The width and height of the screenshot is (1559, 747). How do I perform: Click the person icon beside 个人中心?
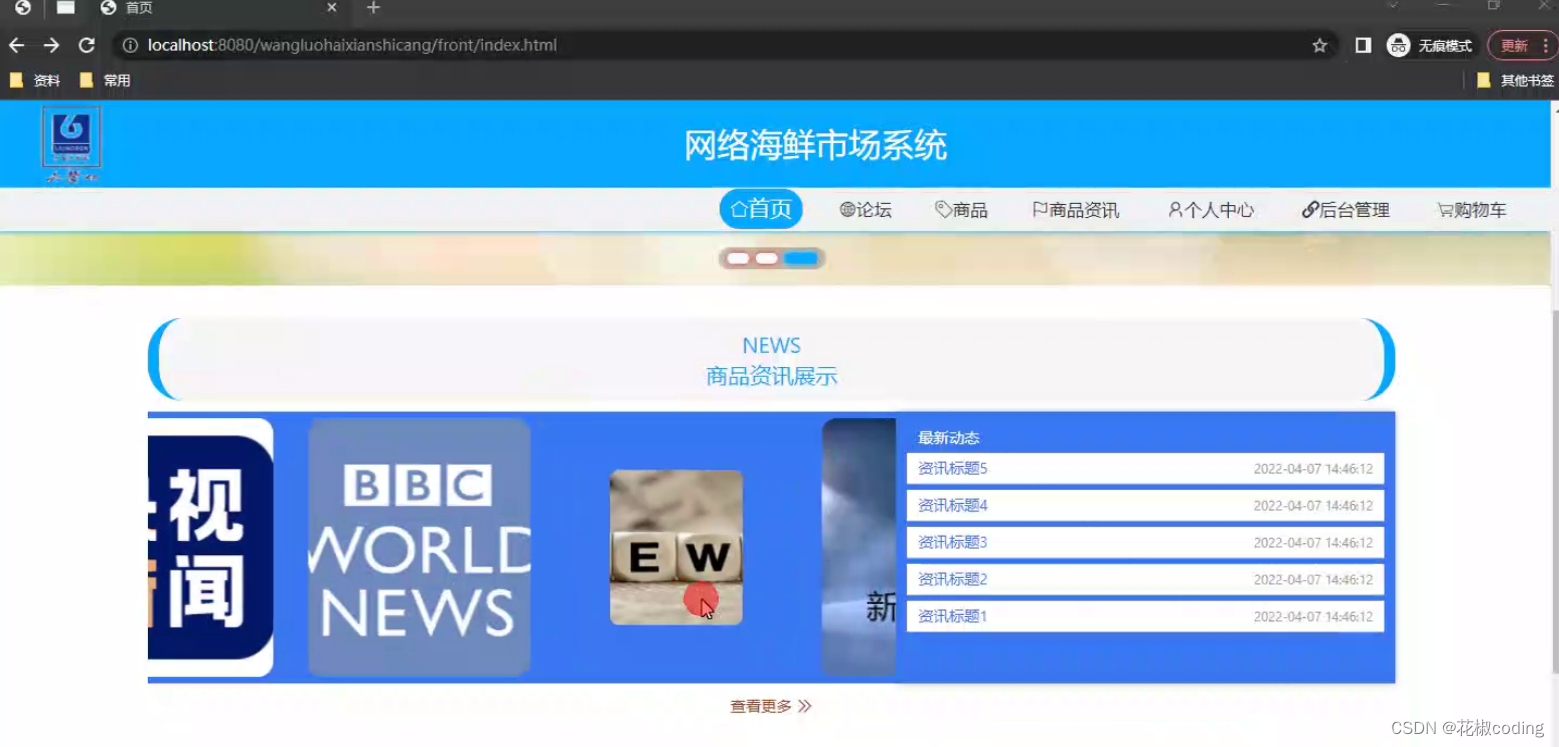pos(1174,209)
